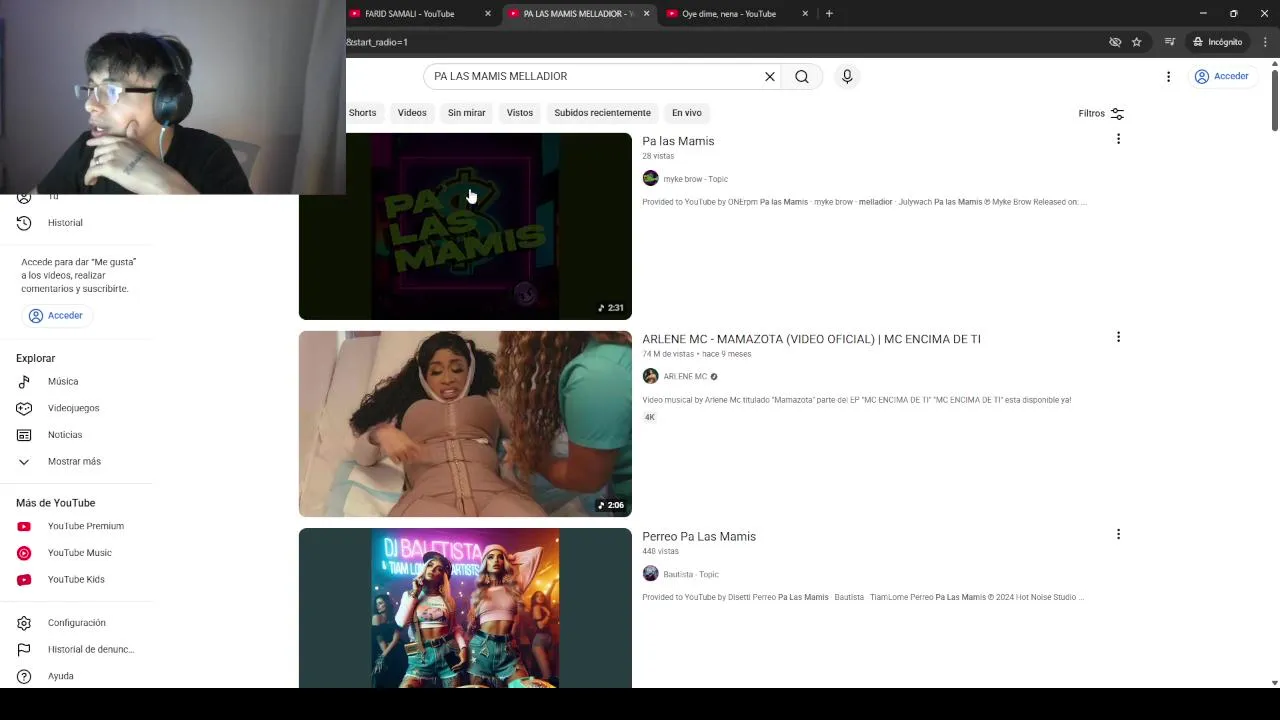The height and width of the screenshot is (720, 1280).
Task: Open myke brow channel avatar
Action: pyautogui.click(x=650, y=178)
